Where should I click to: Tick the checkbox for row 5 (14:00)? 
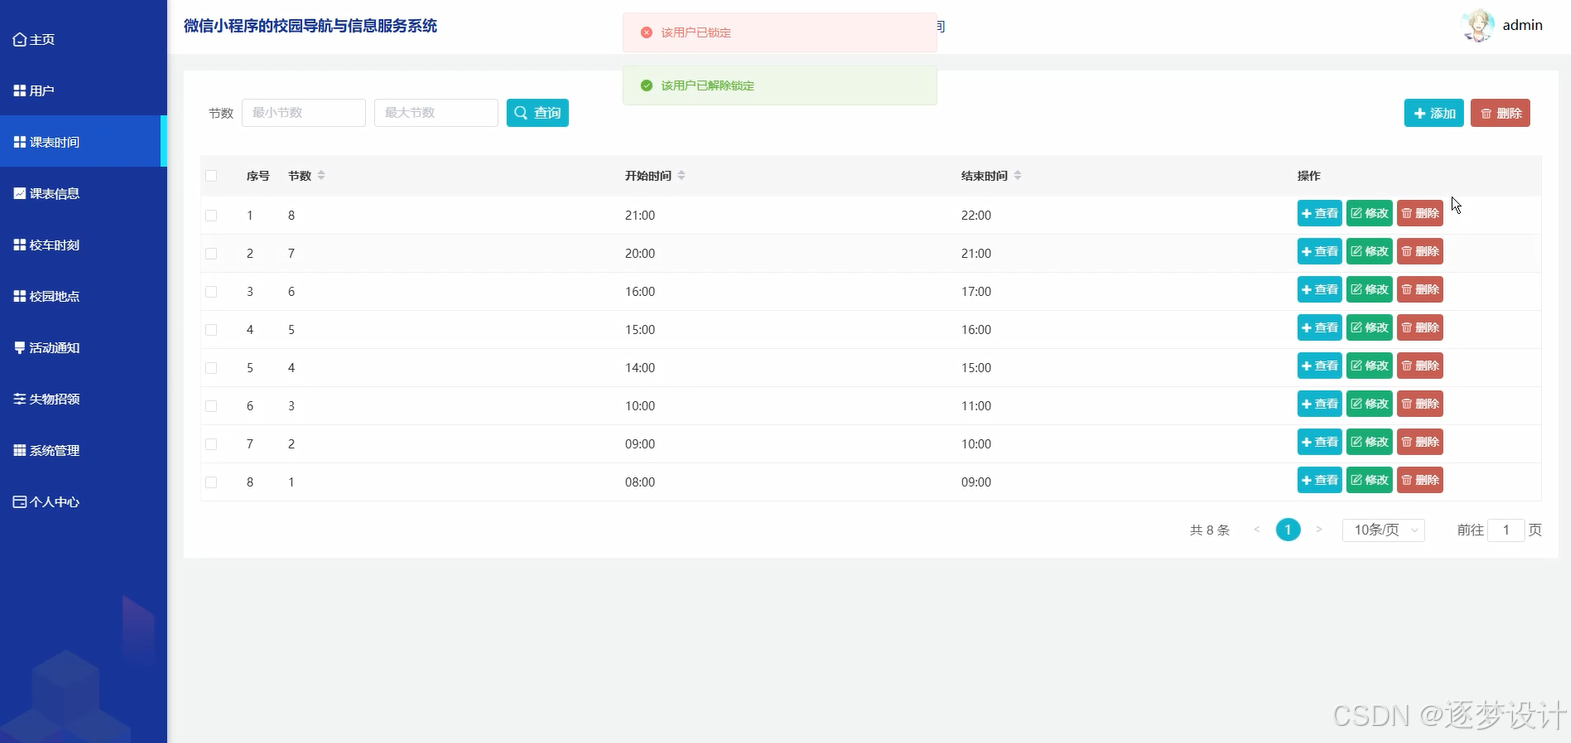tap(211, 367)
